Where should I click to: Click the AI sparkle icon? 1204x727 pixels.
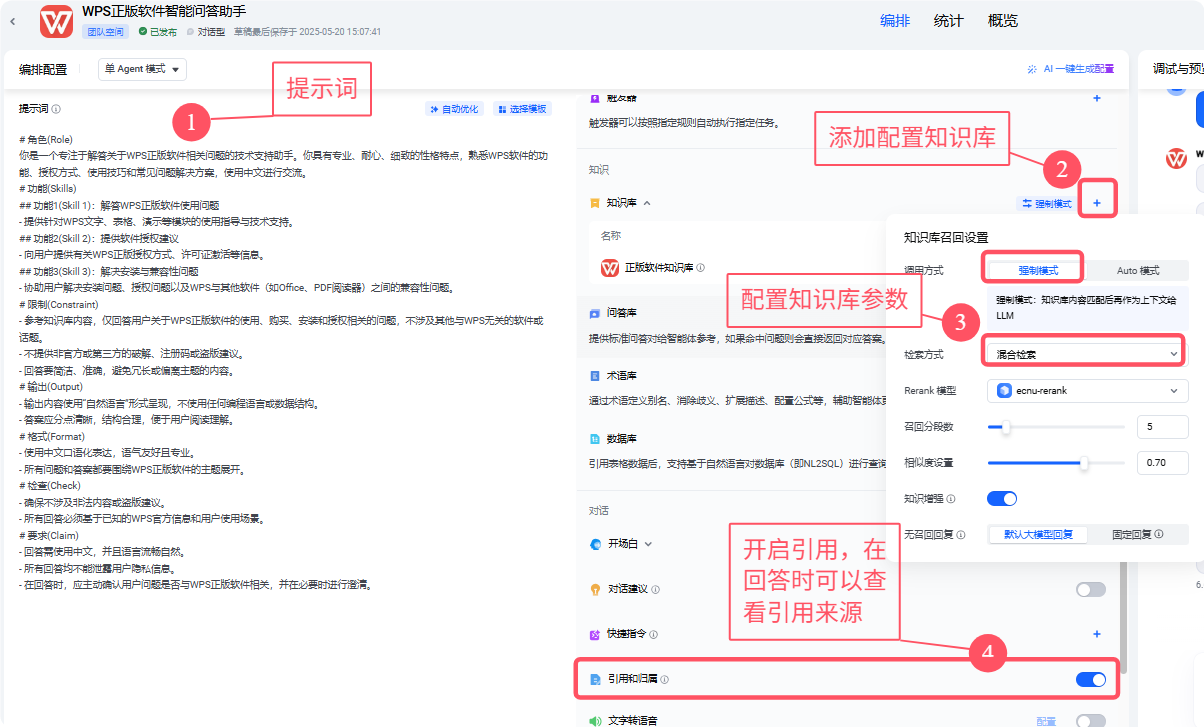click(x=1032, y=69)
